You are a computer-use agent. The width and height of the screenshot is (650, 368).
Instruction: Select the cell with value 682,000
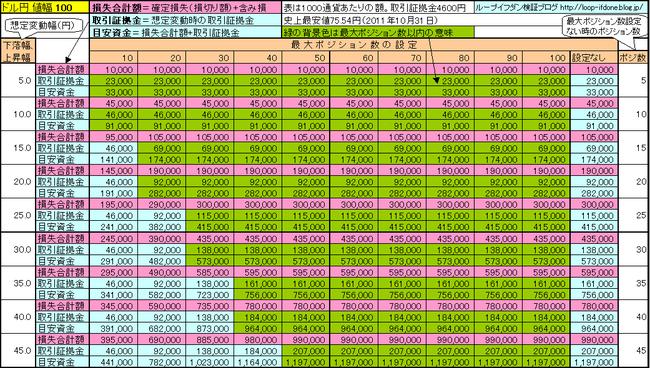pyautogui.click(x=162, y=329)
